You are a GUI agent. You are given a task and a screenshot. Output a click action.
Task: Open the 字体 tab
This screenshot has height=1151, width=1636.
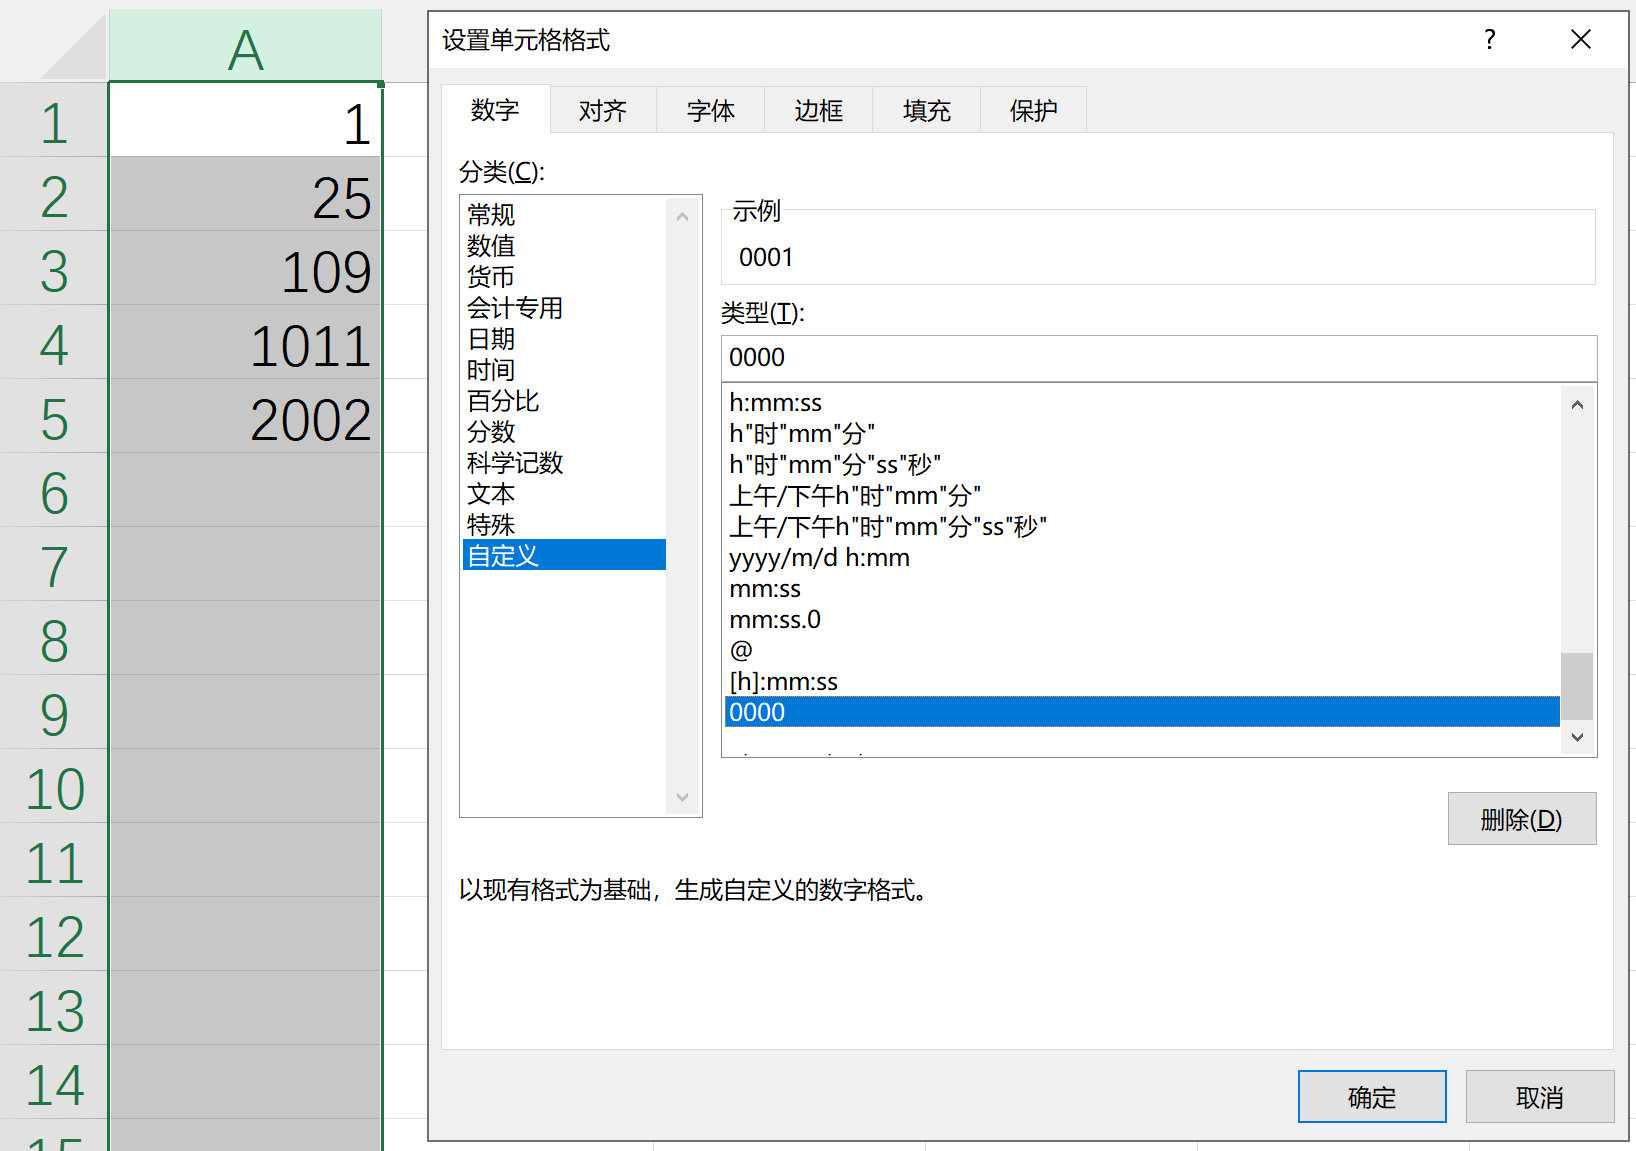click(x=710, y=110)
